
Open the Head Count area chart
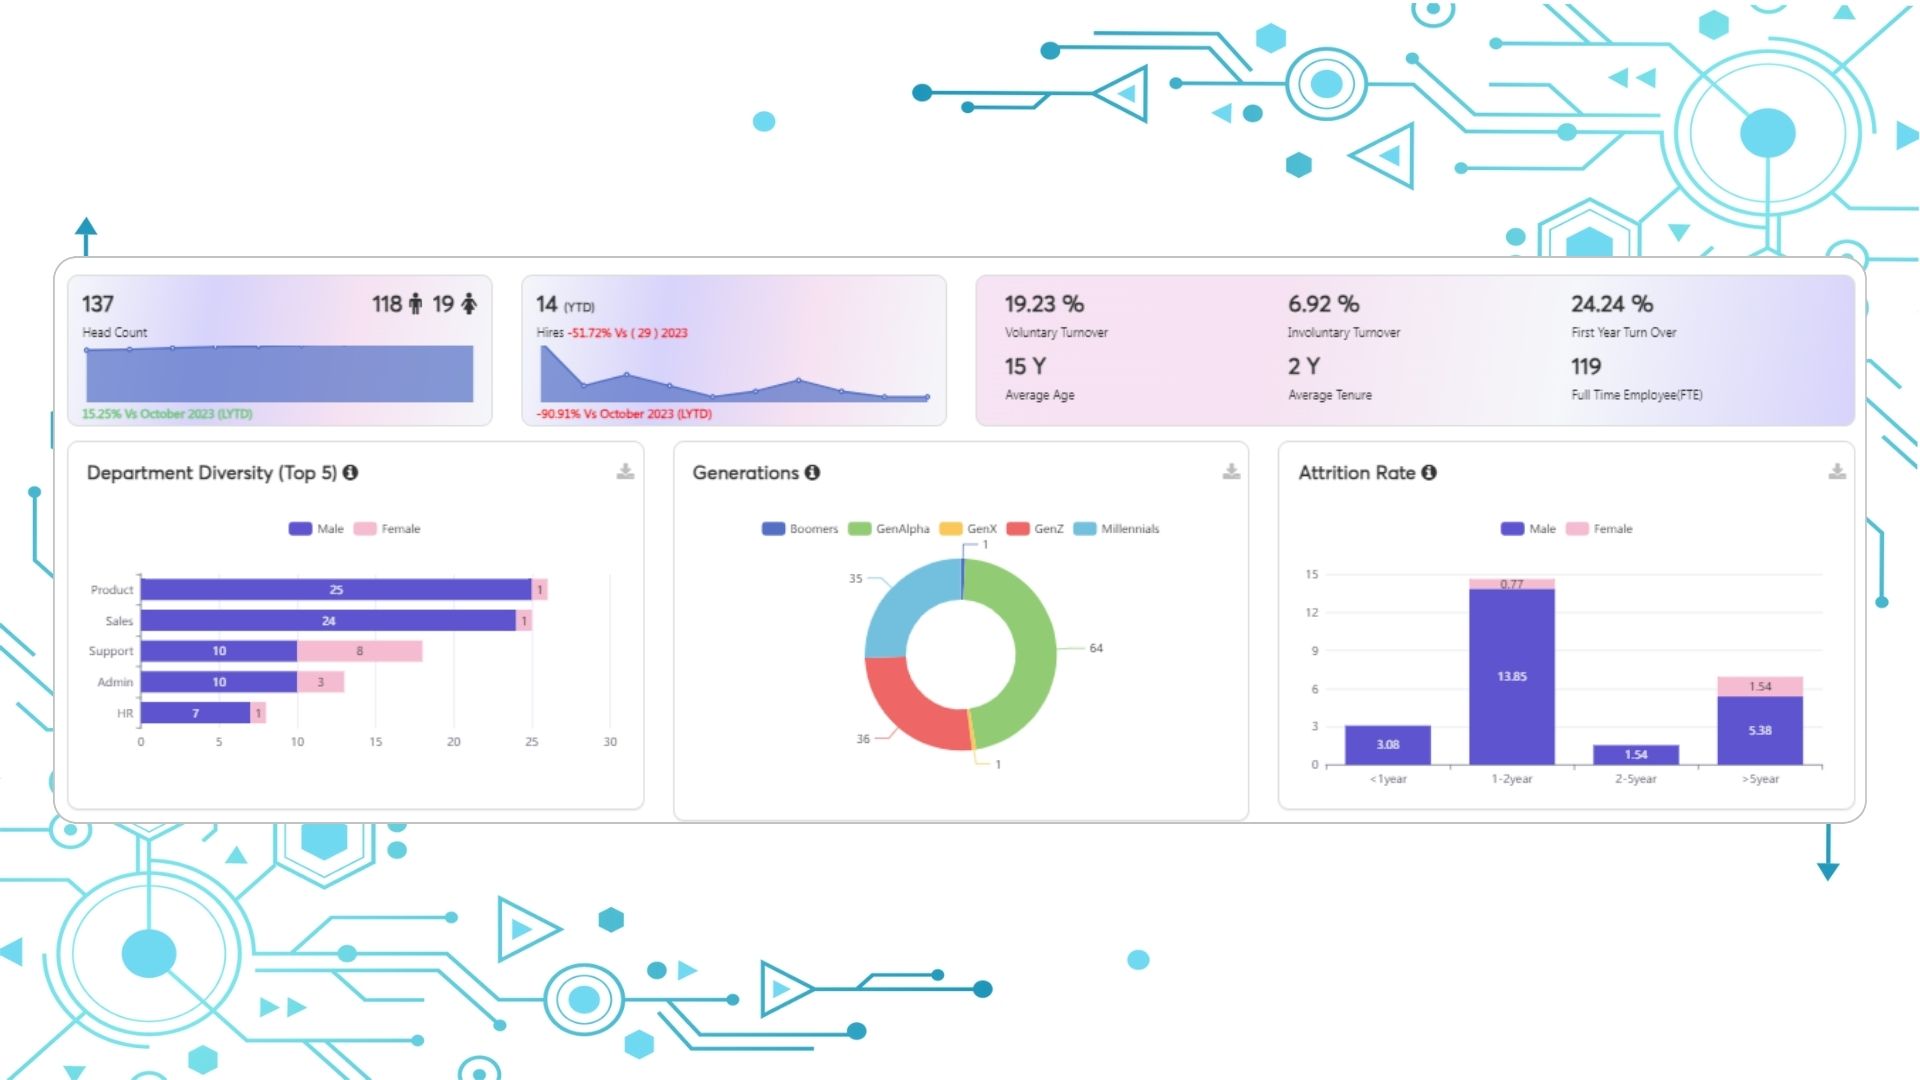(279, 374)
